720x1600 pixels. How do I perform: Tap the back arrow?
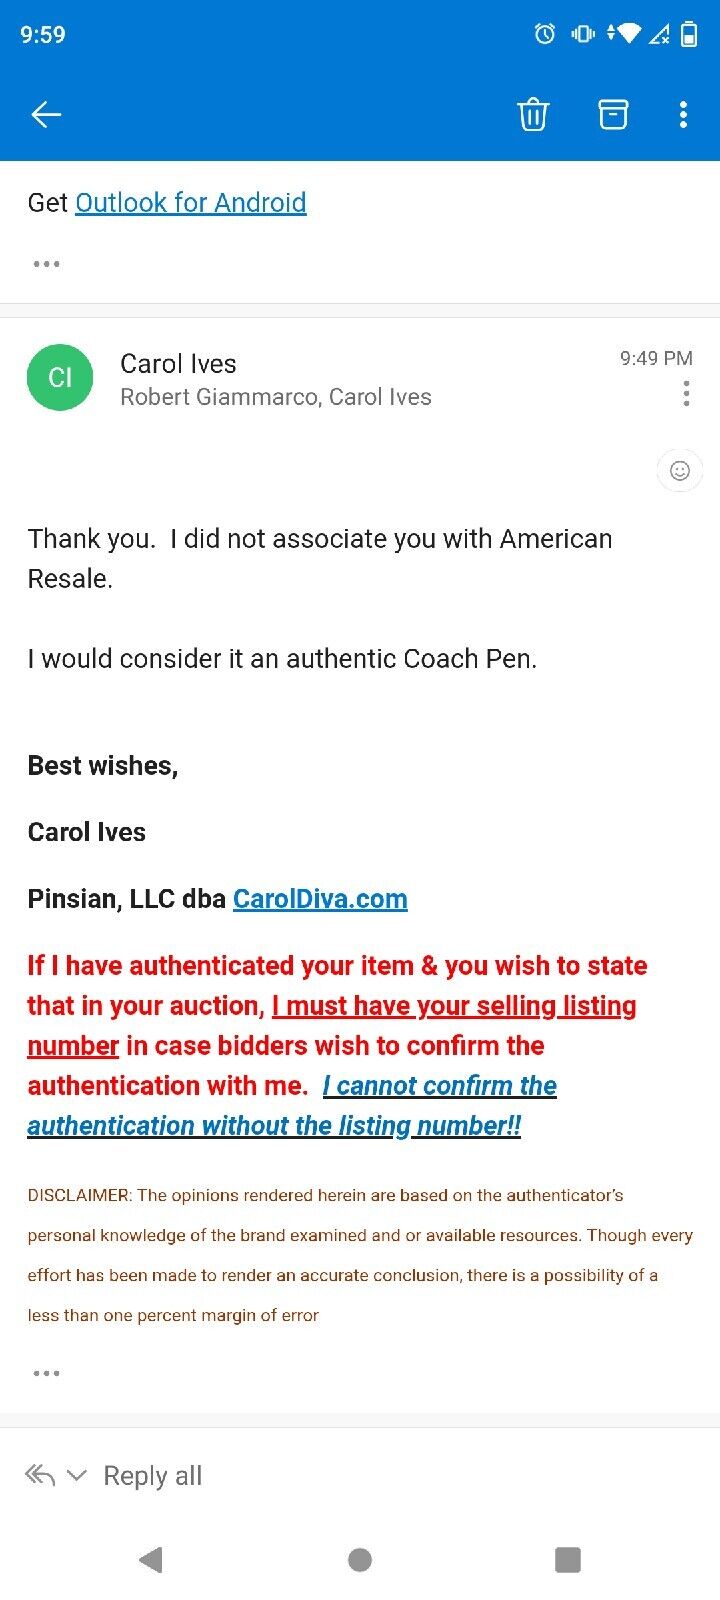pos(46,115)
